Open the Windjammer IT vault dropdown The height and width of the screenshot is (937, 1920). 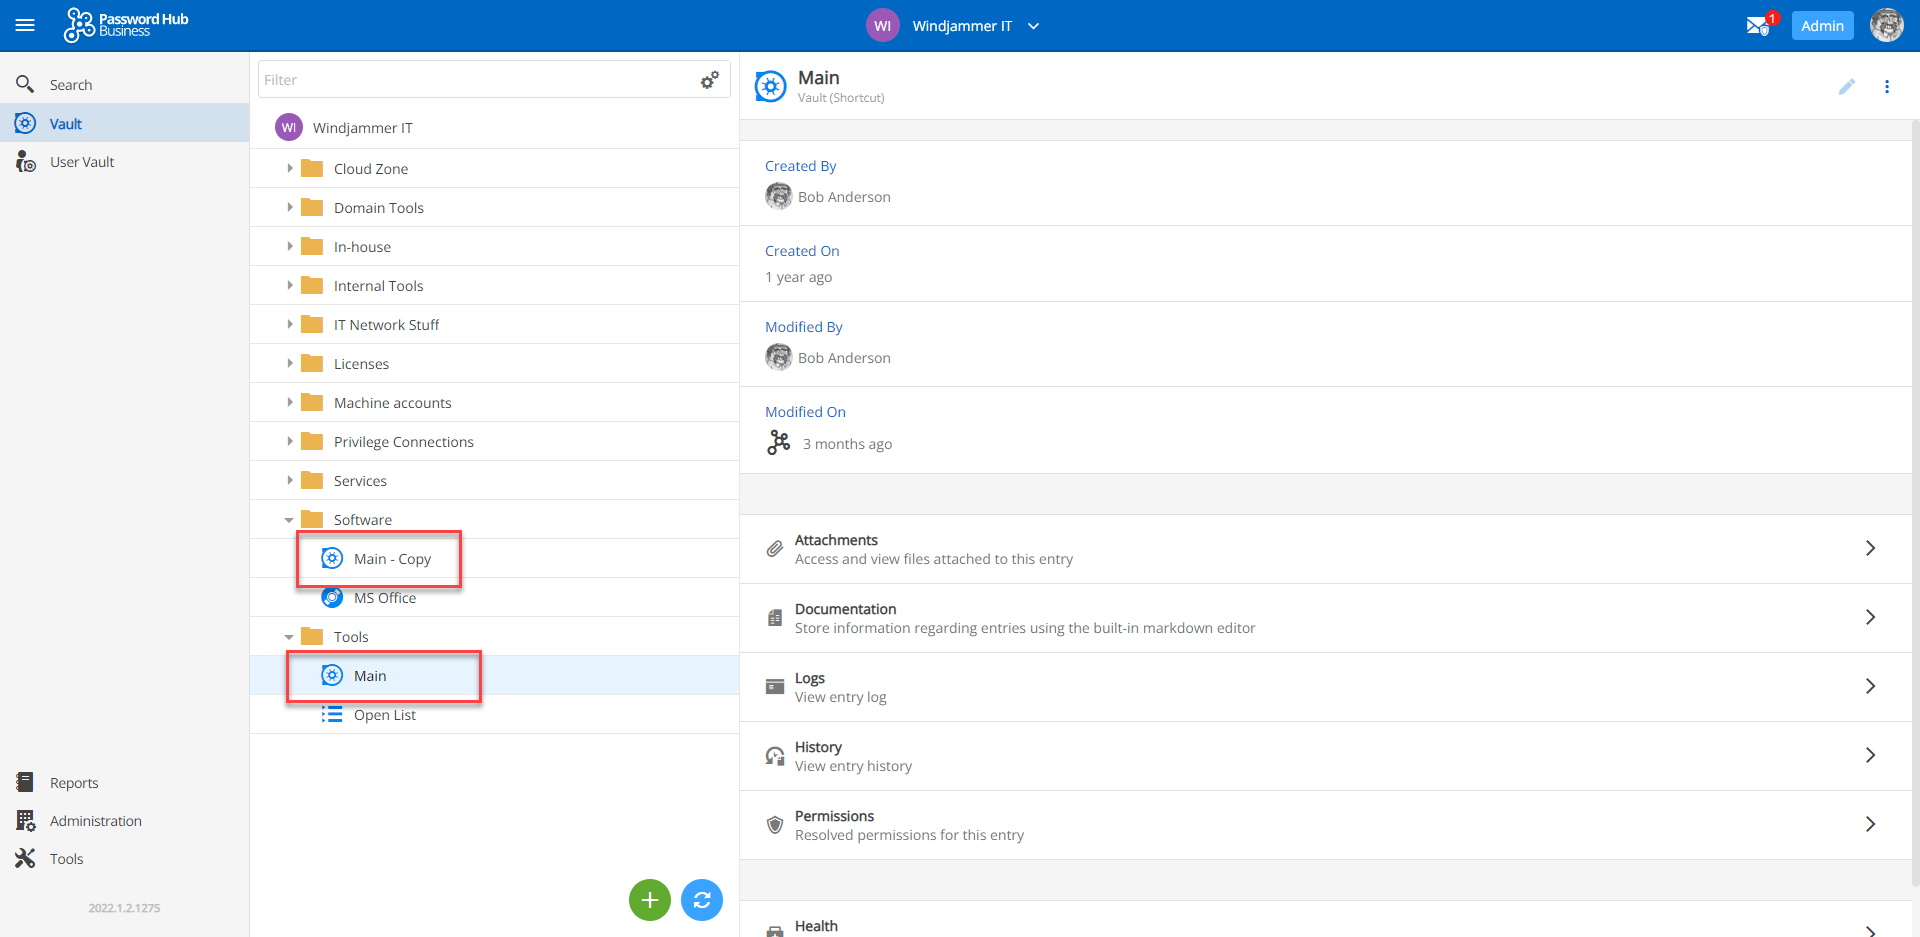click(1033, 26)
